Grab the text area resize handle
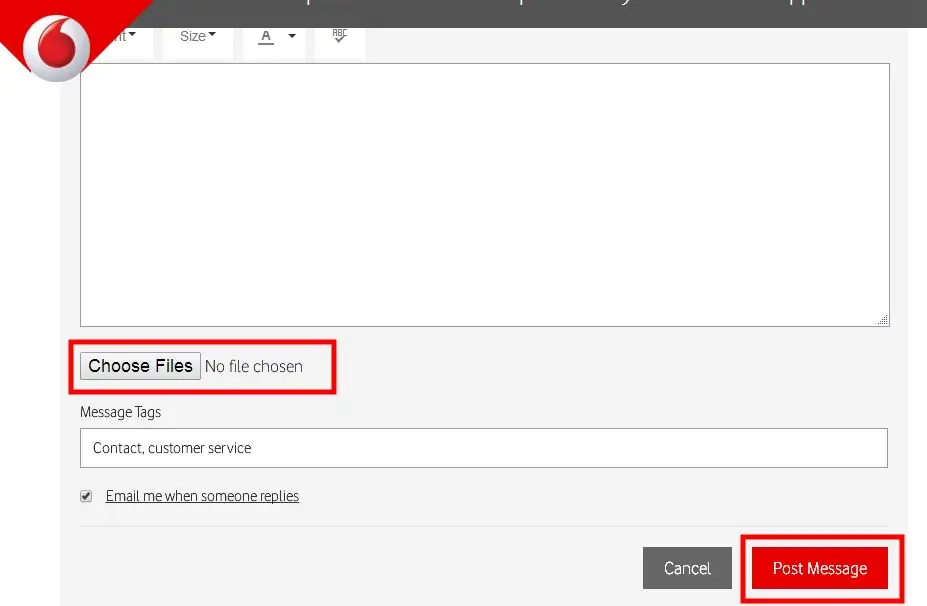The image size is (927, 606). point(882,319)
